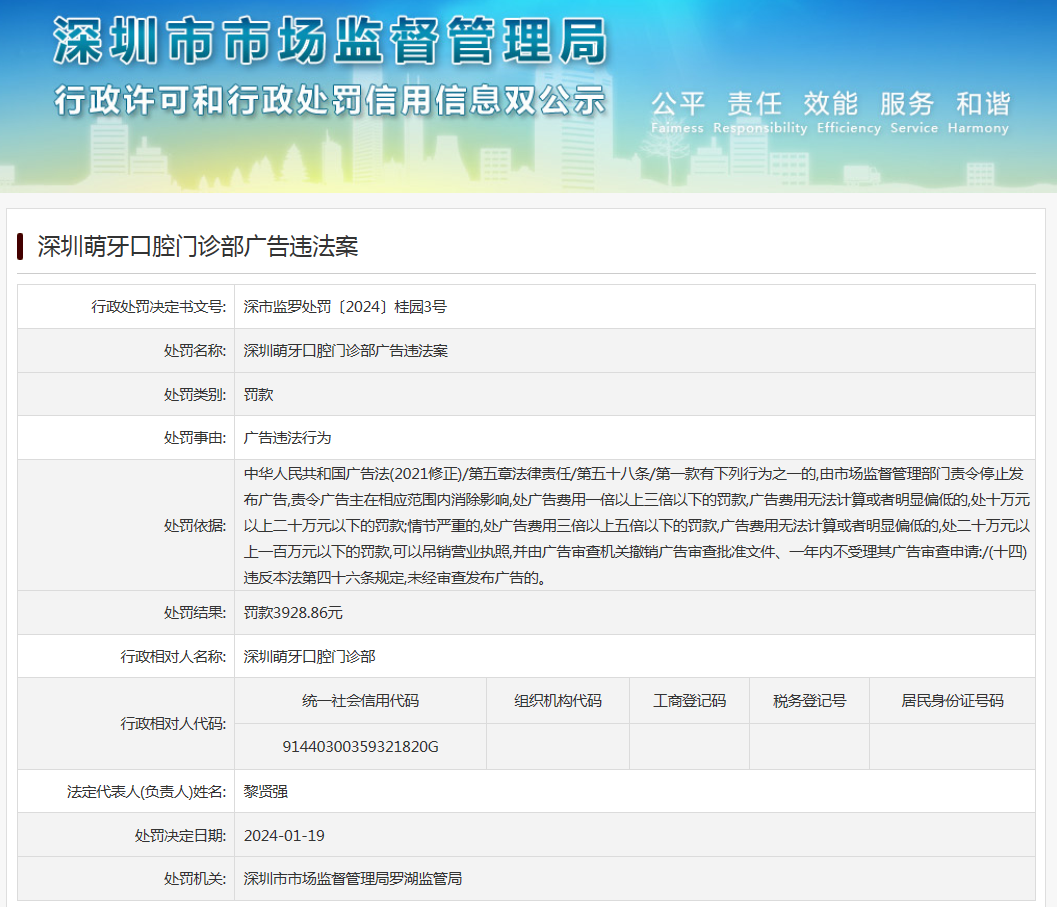Select the credit code 91440300359321820G
Viewport: 1057px width, 907px height.
[361, 747]
